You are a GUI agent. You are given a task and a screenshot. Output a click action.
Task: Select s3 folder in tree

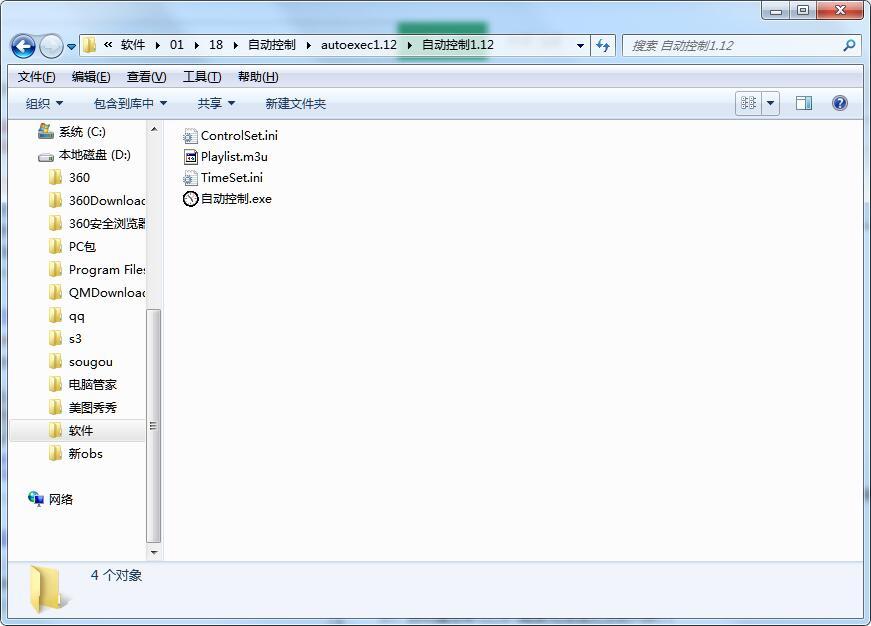[x=75, y=338]
